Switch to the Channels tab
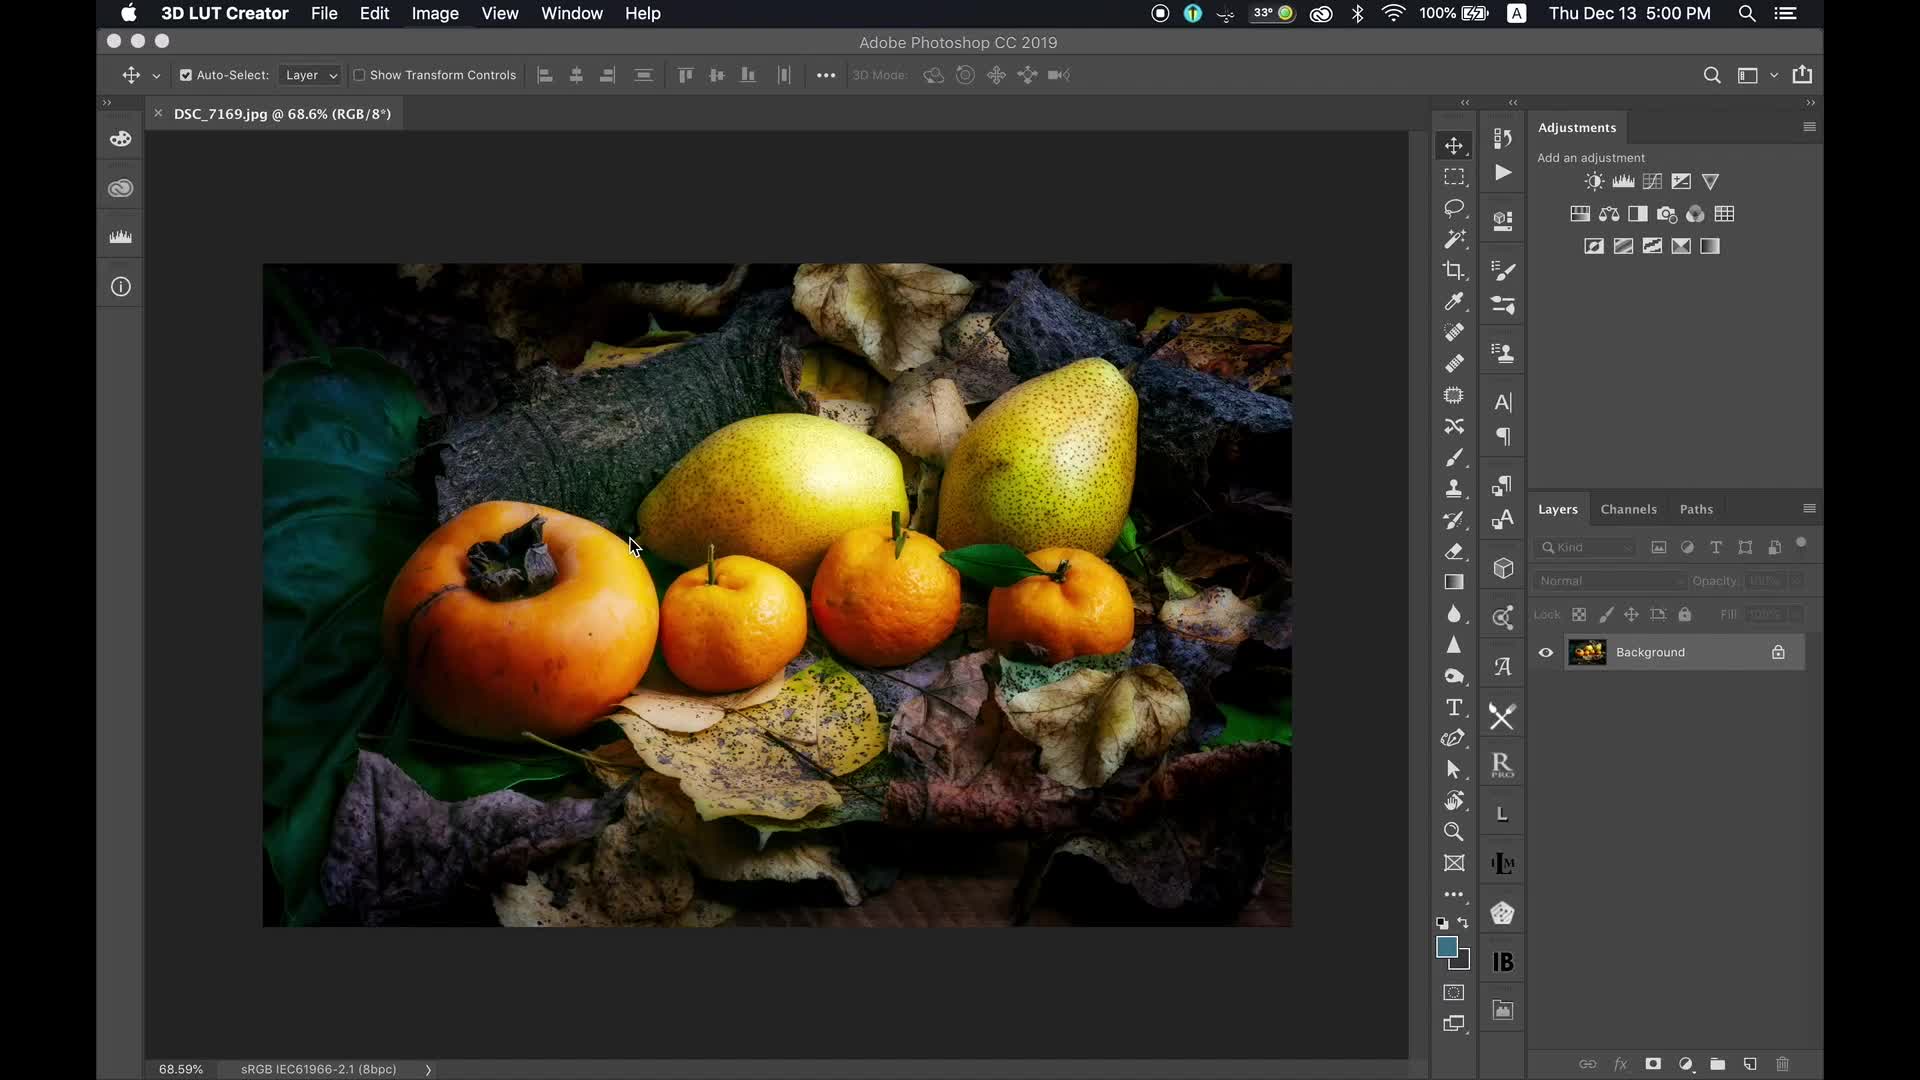 (1629, 509)
